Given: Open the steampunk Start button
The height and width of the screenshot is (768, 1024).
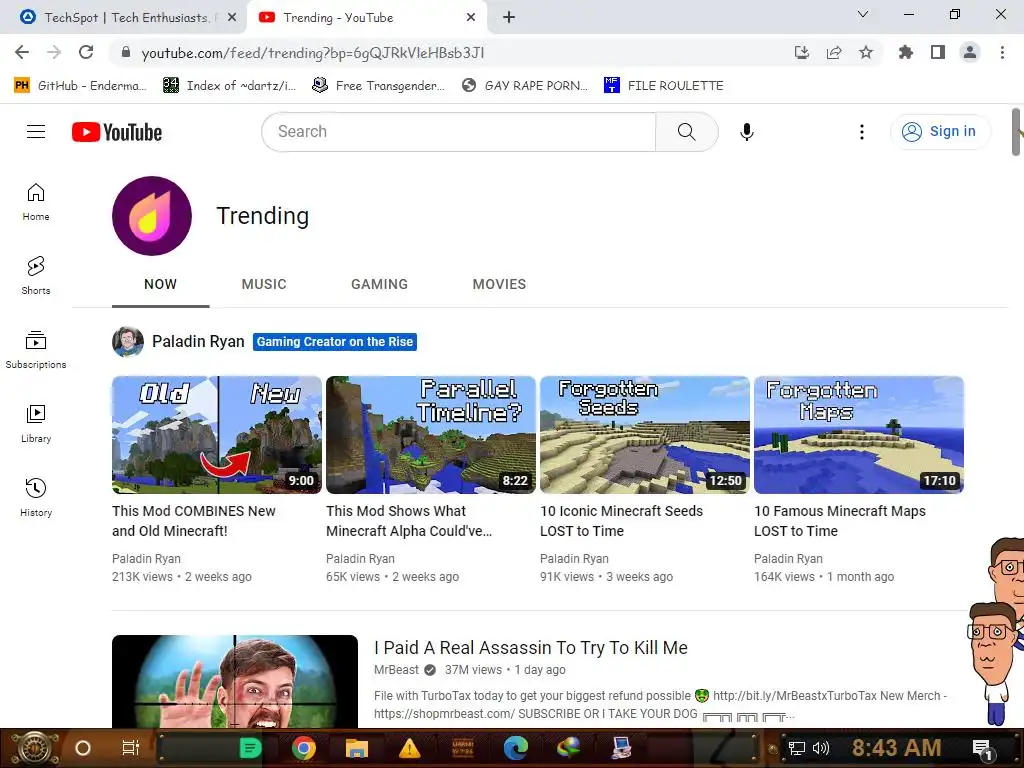Looking at the screenshot, I should (33, 748).
